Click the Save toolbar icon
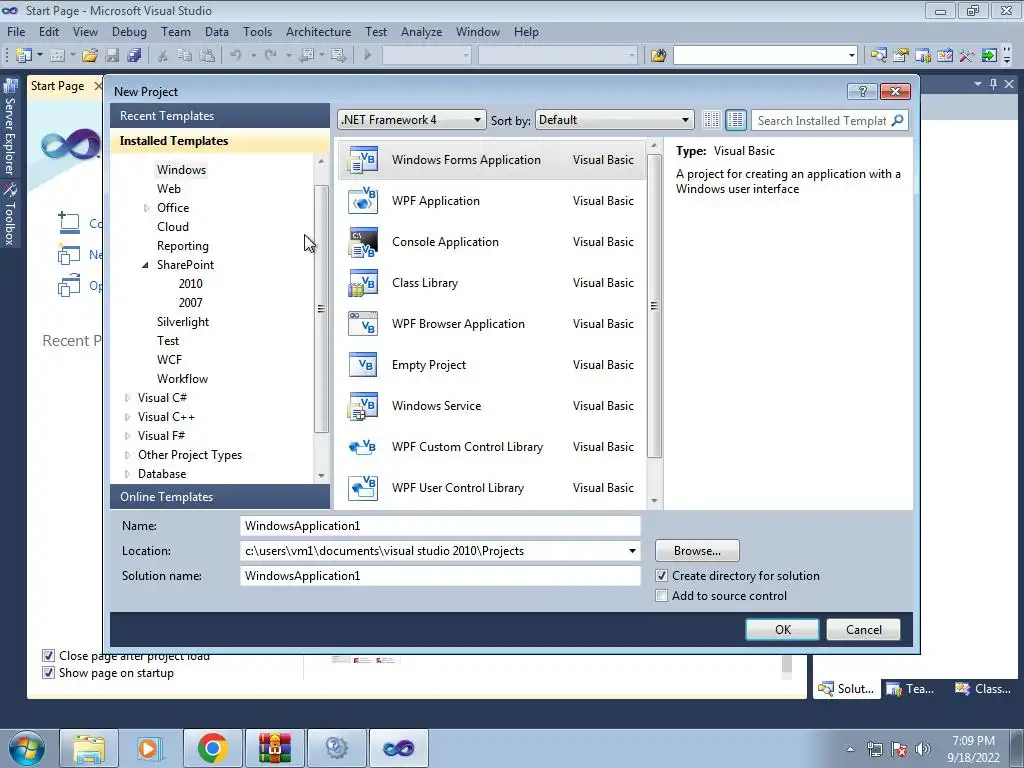Viewport: 1024px width, 768px height. tap(112, 56)
